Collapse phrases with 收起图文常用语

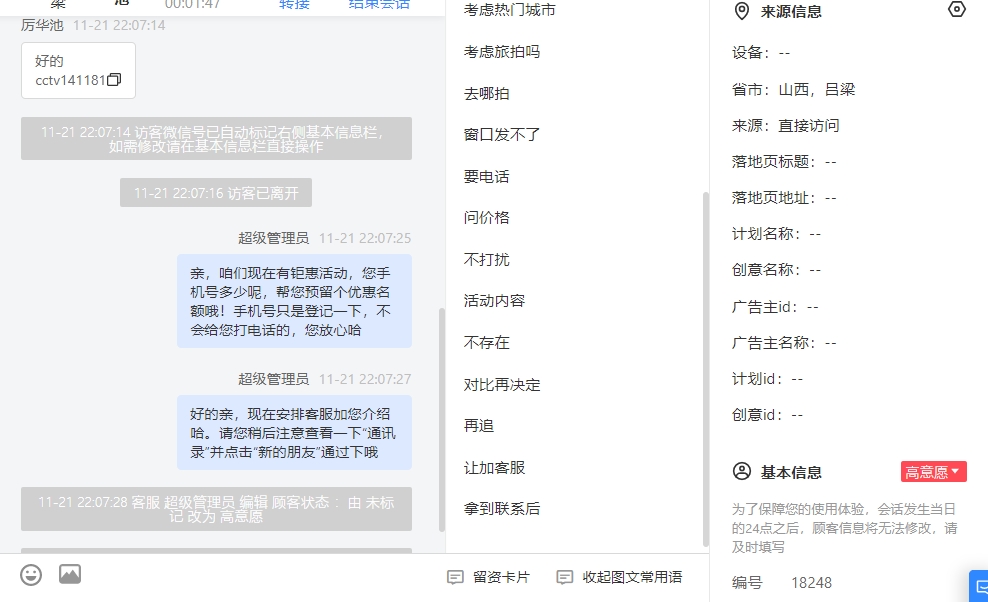(x=619, y=577)
